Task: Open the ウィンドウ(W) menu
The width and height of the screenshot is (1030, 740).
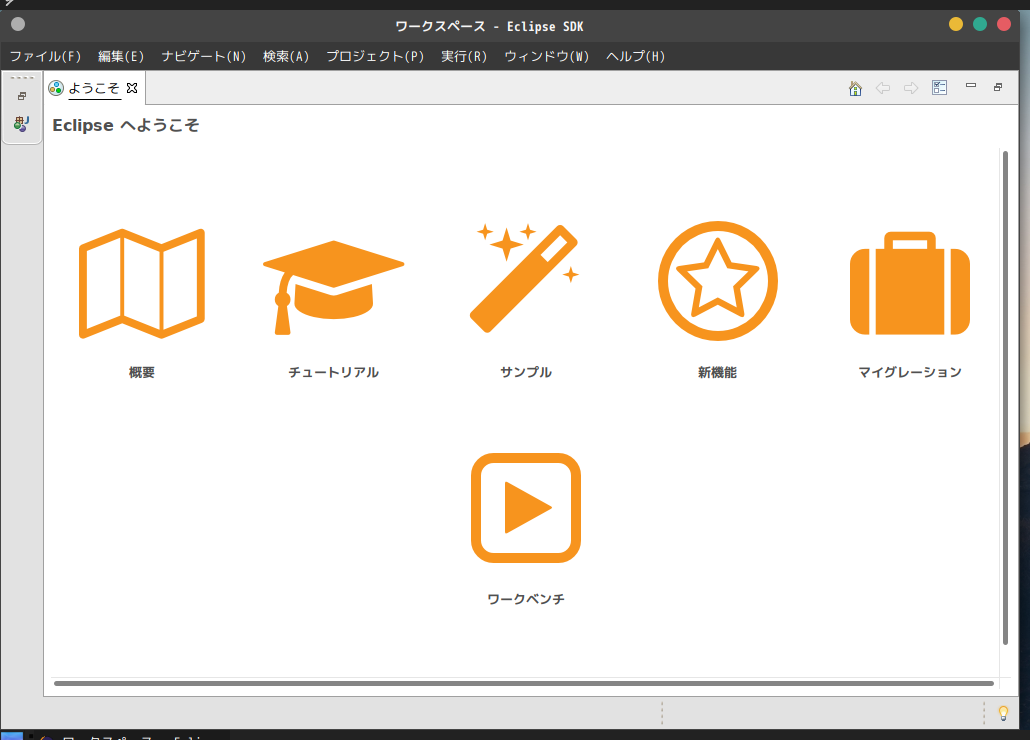Action: pos(547,56)
